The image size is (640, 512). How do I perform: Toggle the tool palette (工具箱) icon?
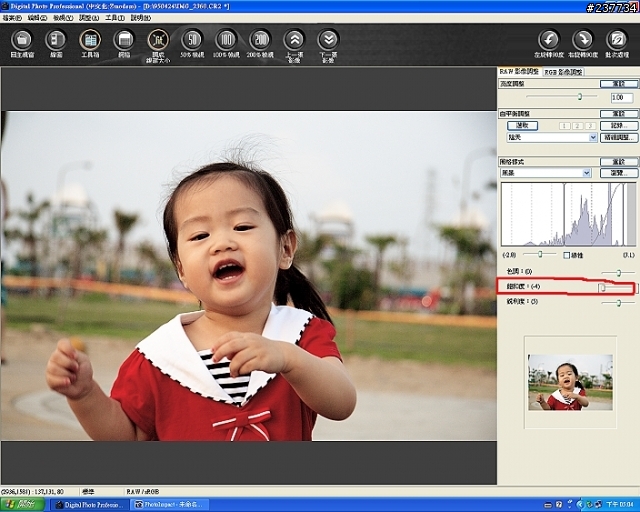[x=90, y=40]
